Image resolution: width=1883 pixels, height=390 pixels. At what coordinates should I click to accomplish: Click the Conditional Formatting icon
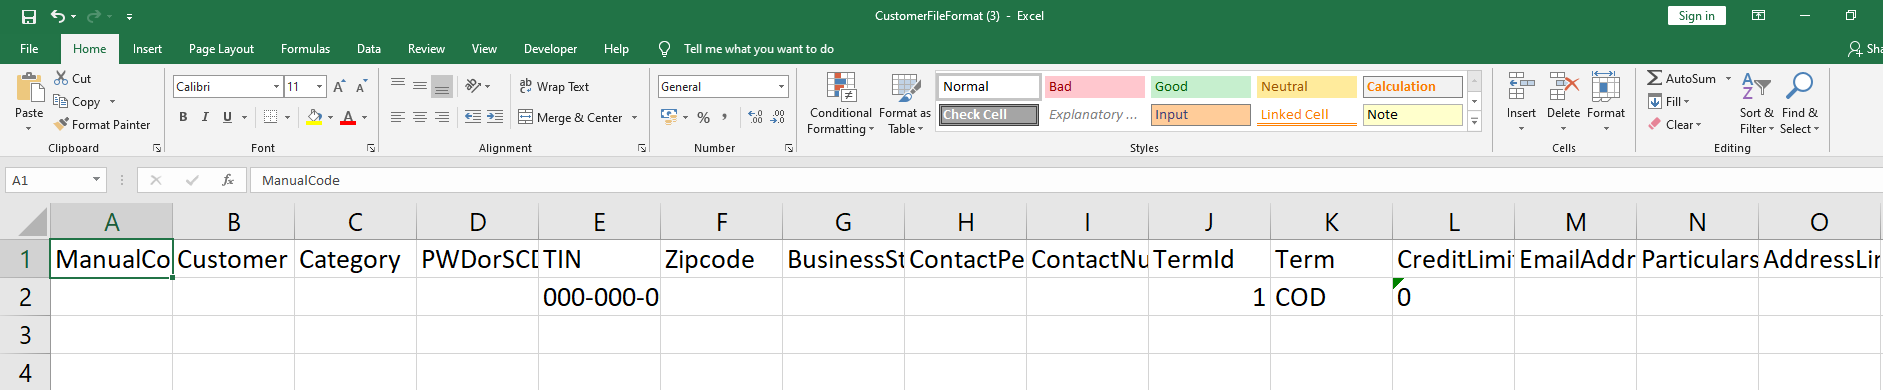pos(841,88)
